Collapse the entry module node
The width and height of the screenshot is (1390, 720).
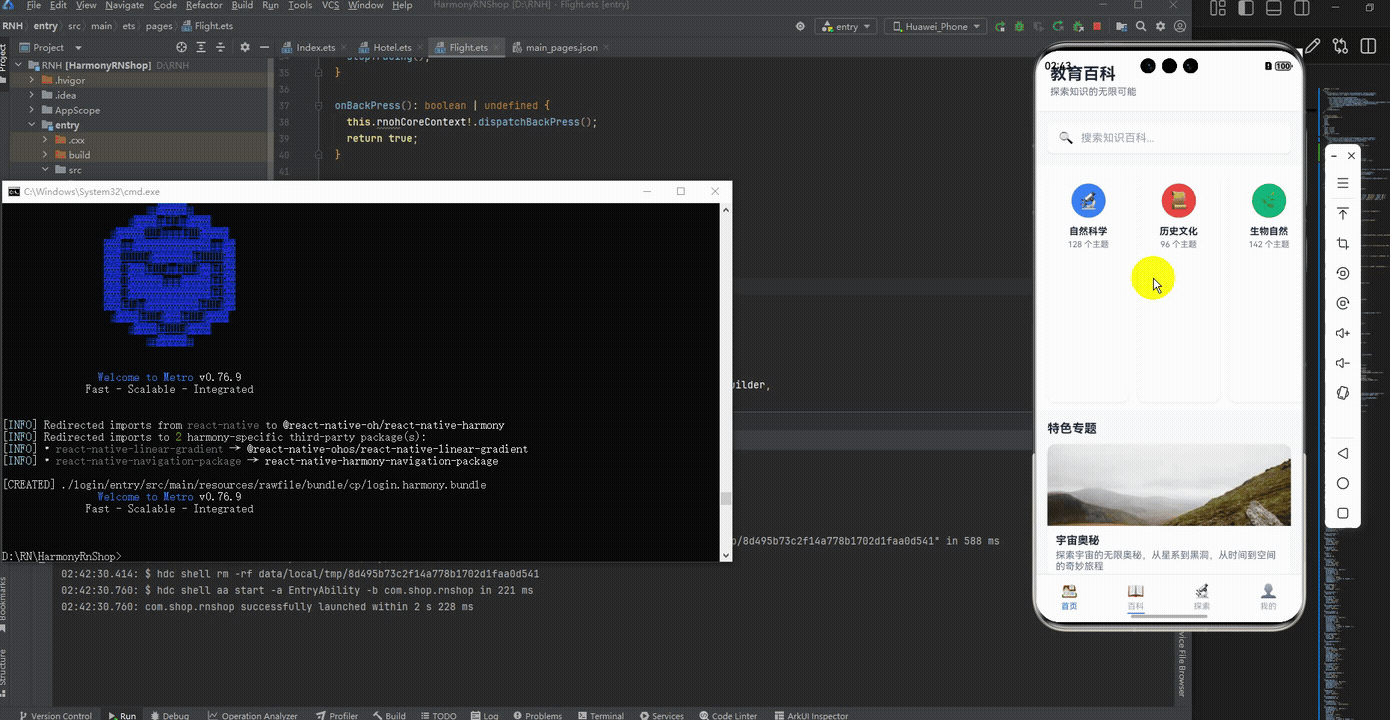point(32,125)
